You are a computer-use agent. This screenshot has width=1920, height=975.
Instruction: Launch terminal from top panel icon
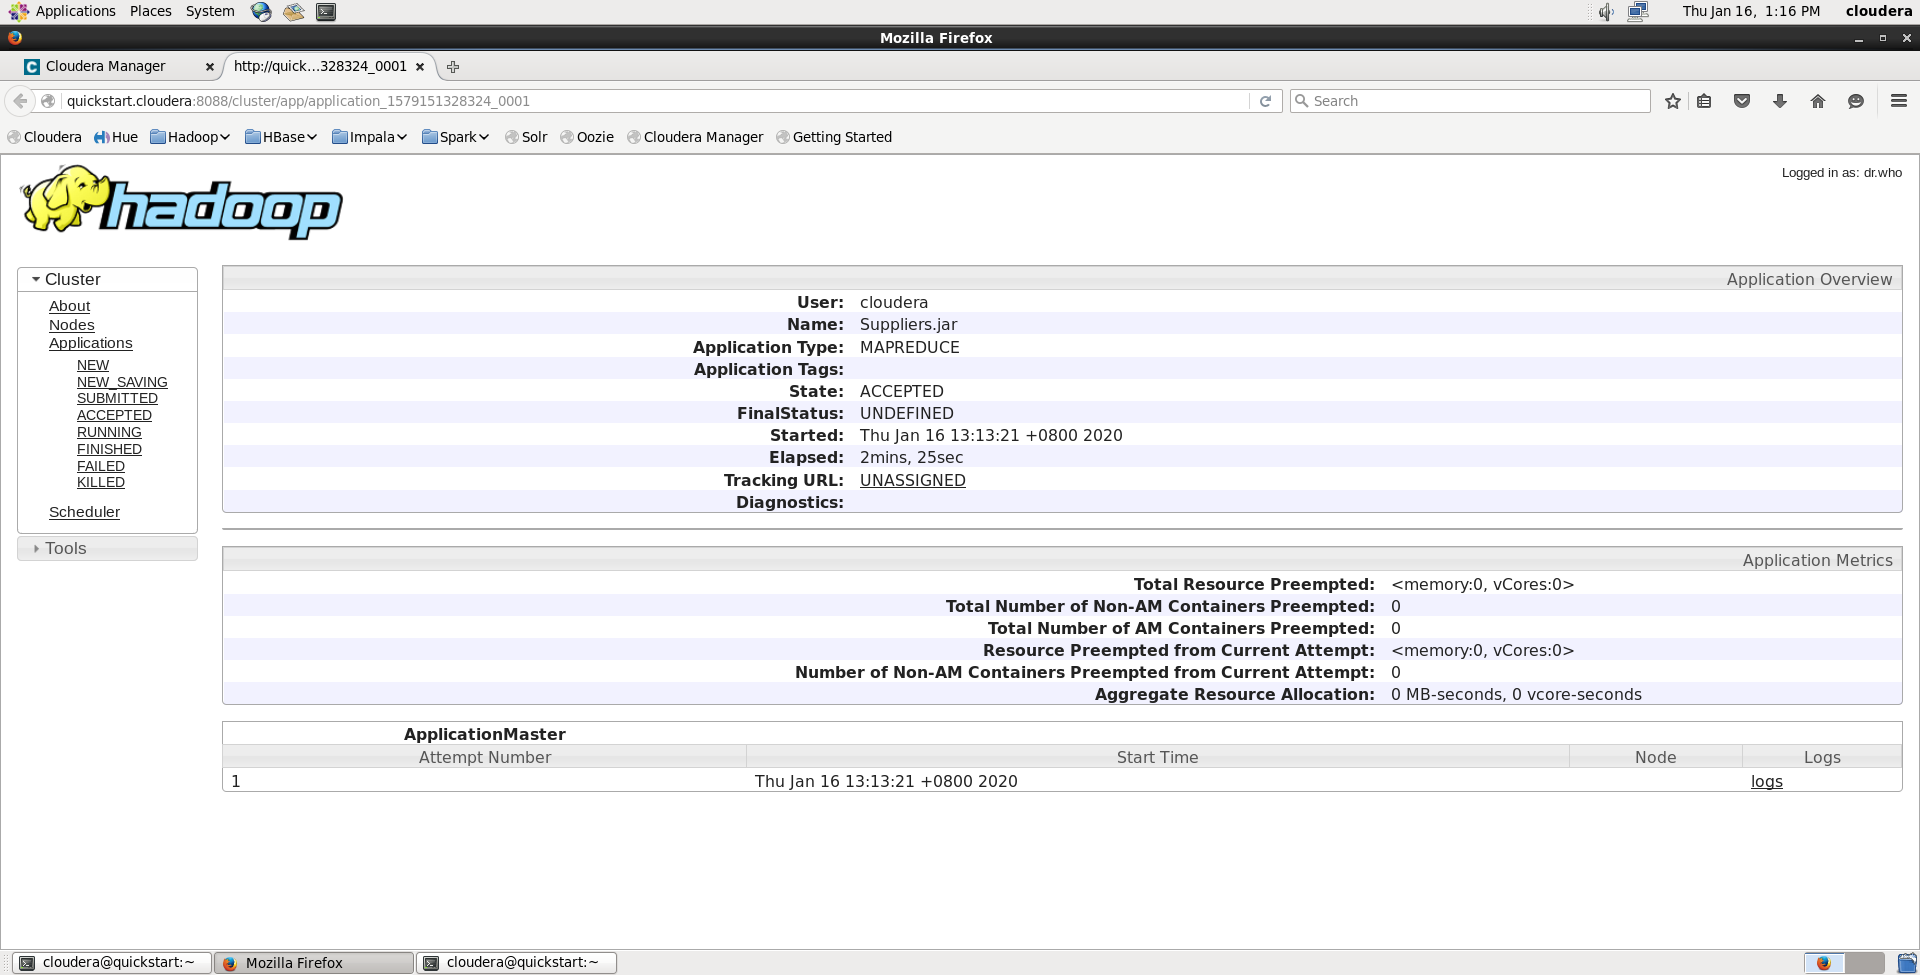[326, 12]
